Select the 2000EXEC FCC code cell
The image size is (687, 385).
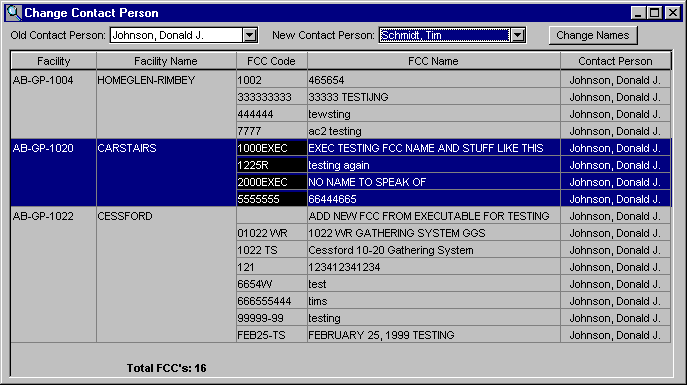click(x=272, y=182)
